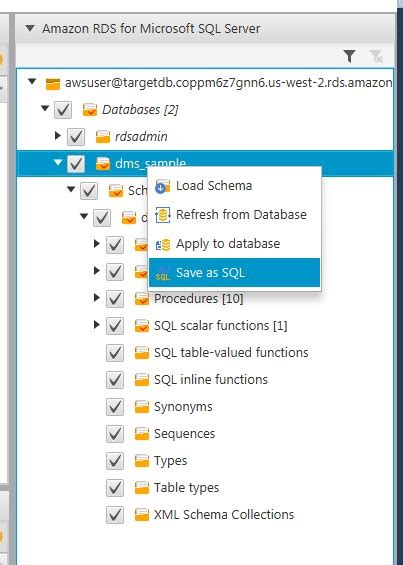403x565 pixels.
Task: Uncheck the dms_sample checkbox
Action: point(76,164)
